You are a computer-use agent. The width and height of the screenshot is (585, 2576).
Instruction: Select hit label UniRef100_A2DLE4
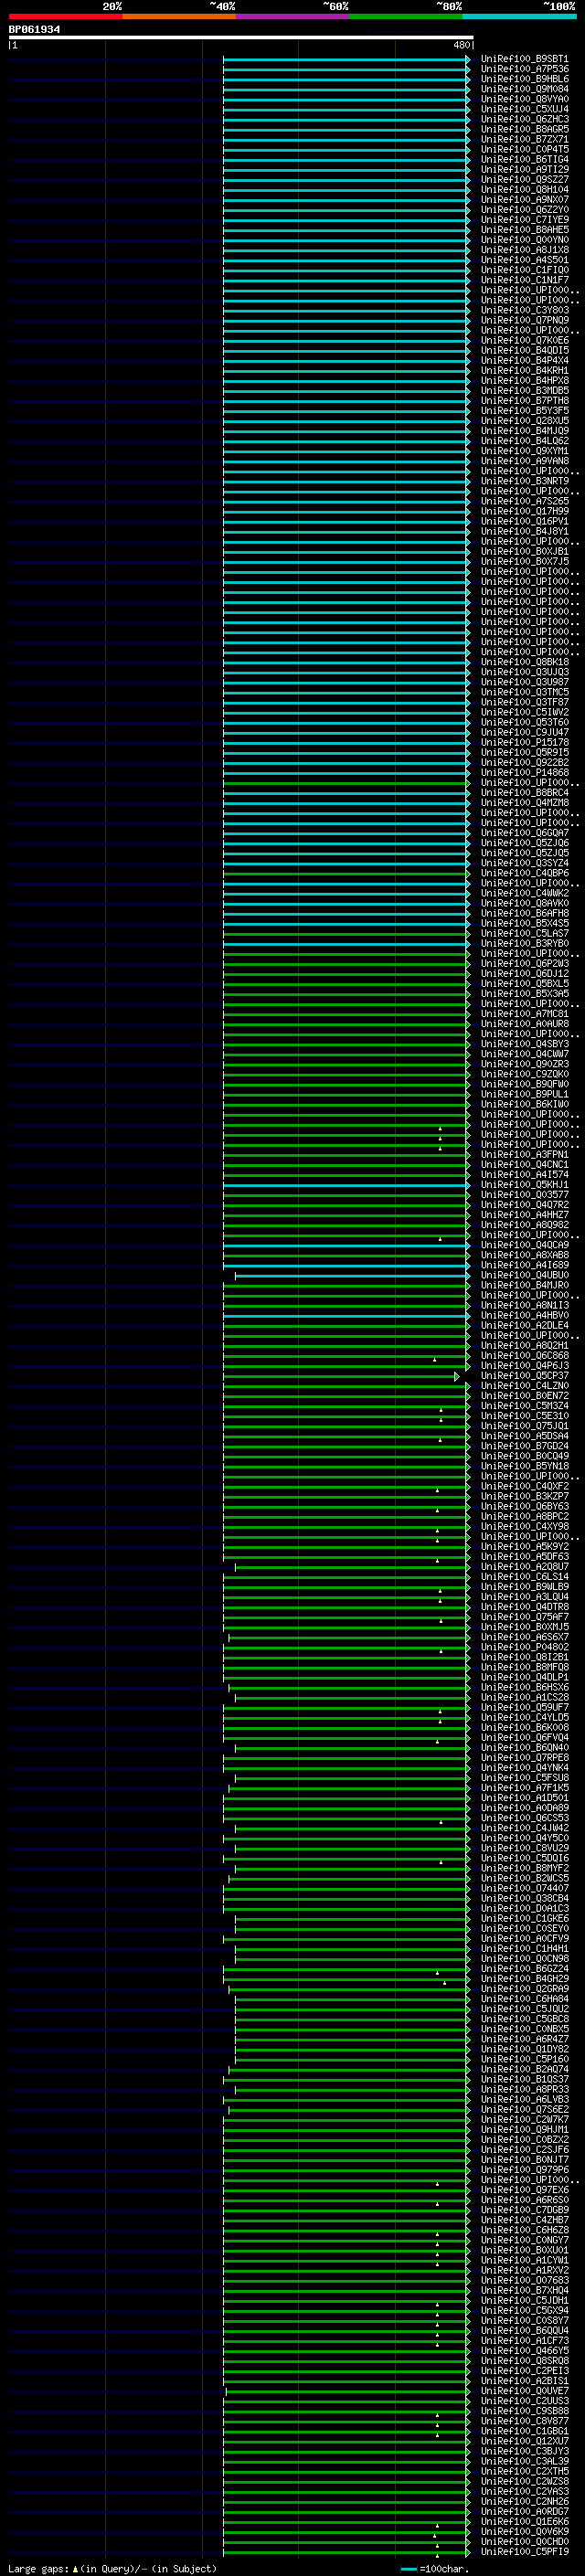[x=524, y=1325]
